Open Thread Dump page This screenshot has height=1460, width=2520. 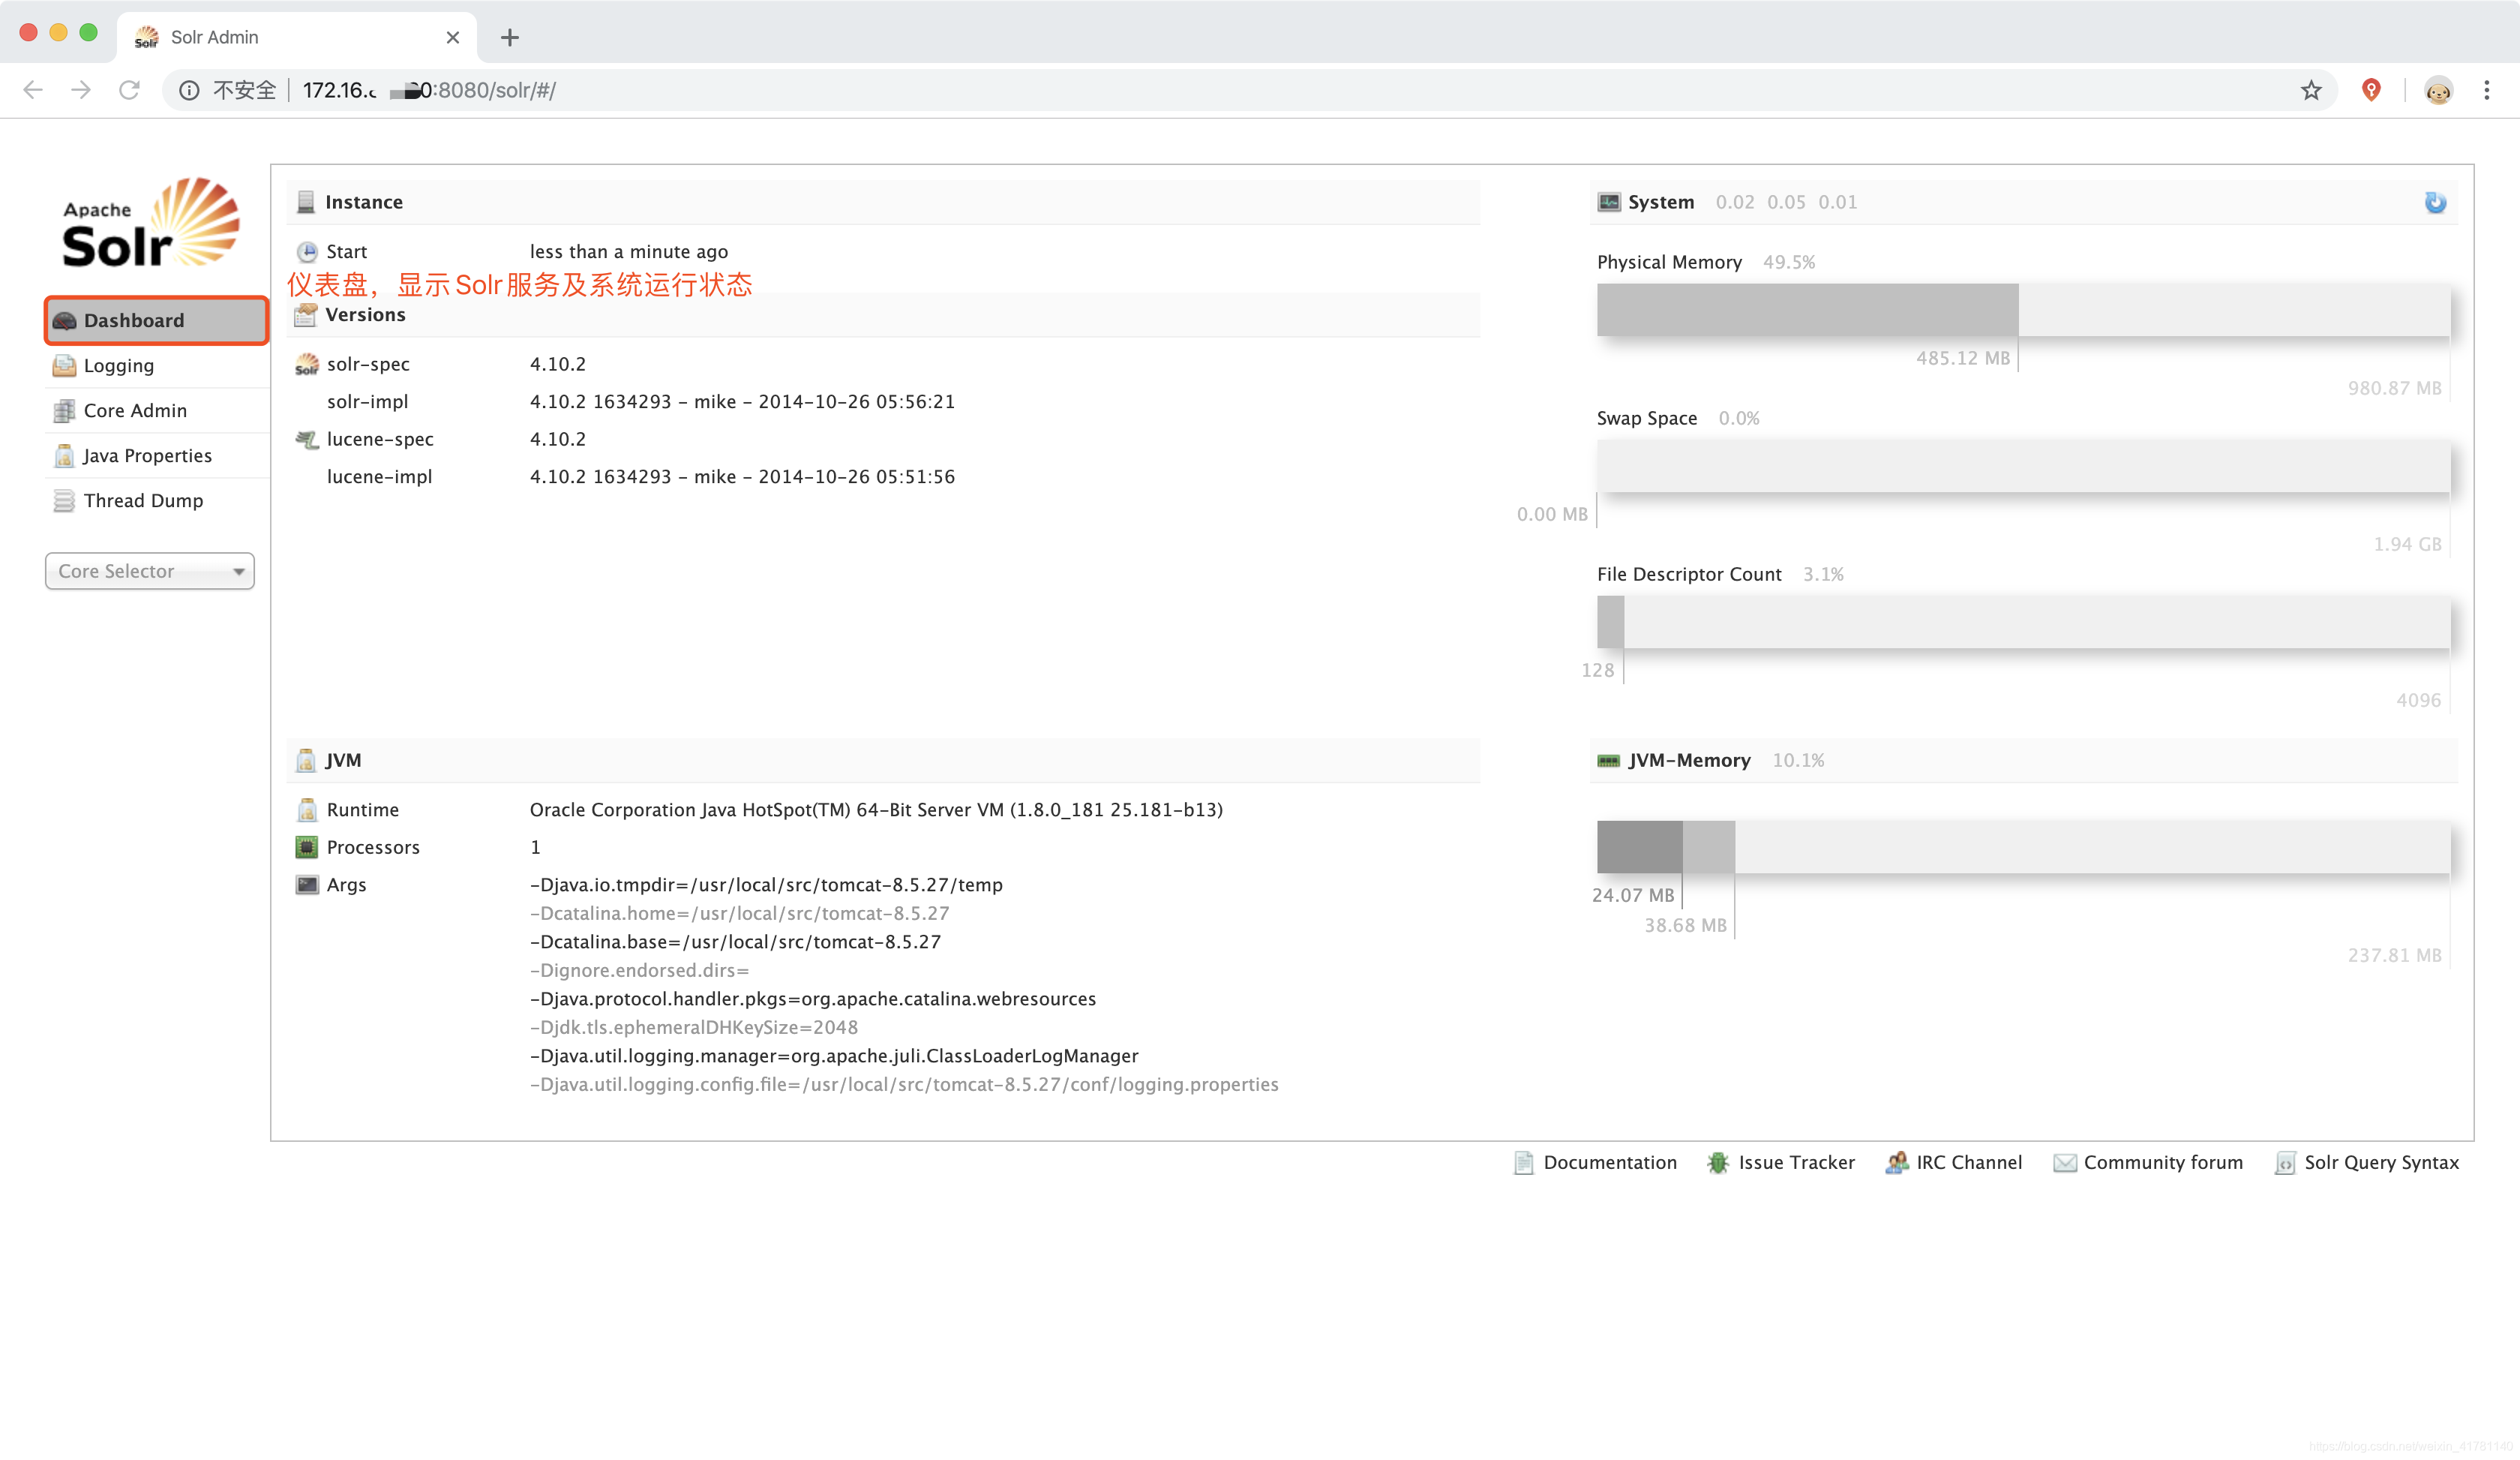coord(156,500)
